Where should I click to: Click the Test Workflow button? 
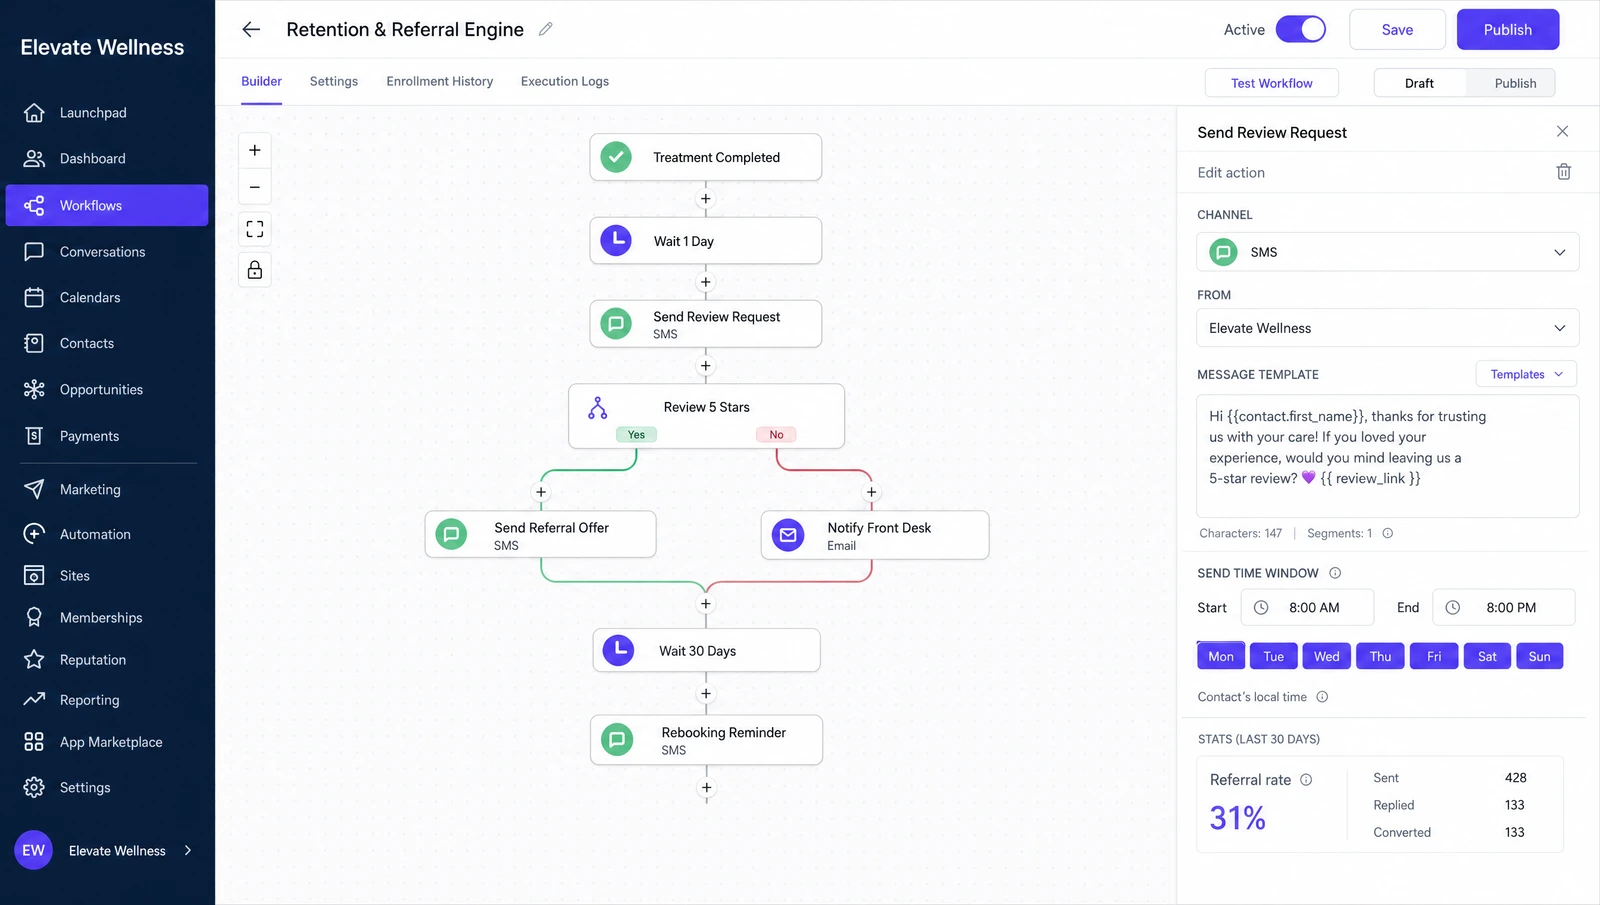(x=1271, y=83)
